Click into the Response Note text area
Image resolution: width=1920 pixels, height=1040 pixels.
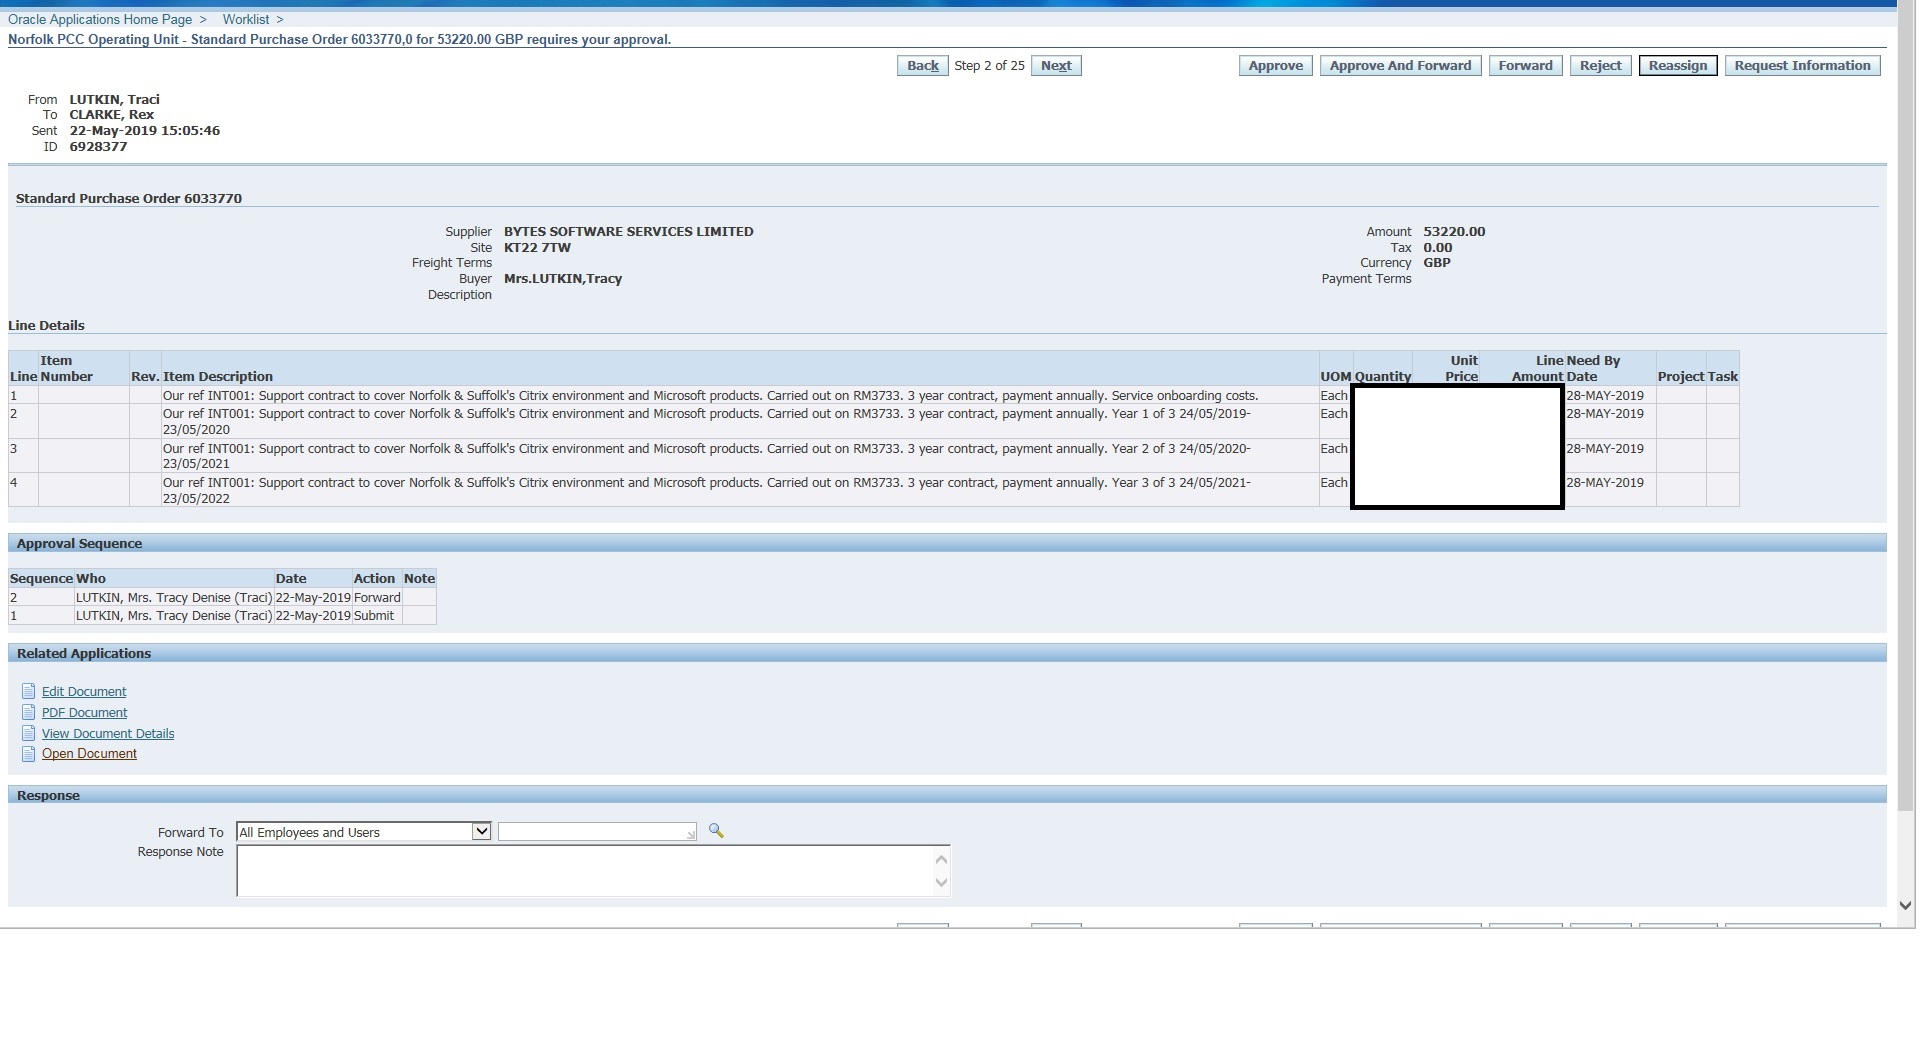585,871
